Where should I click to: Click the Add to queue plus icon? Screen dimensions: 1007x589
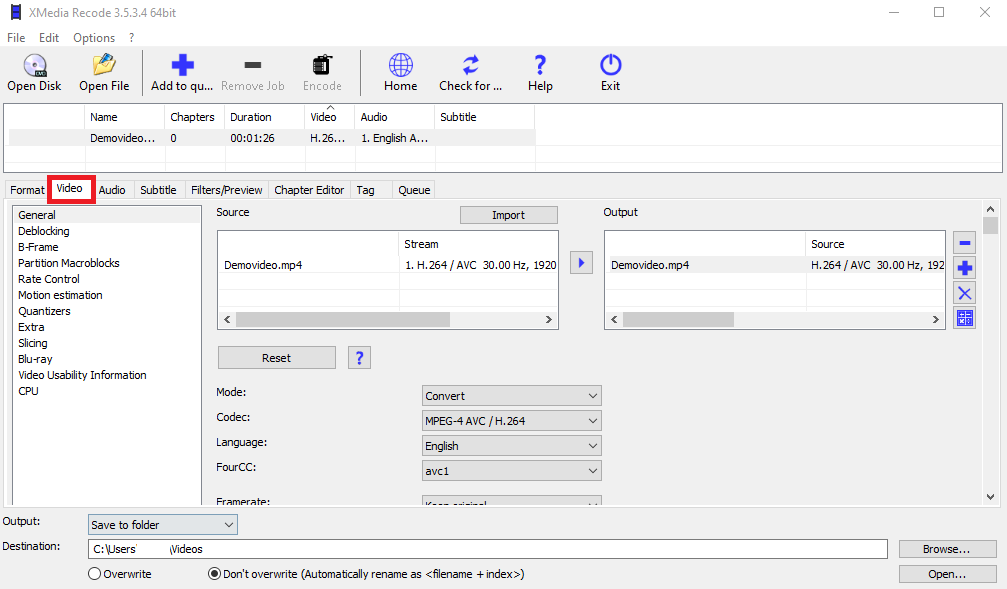click(182, 66)
